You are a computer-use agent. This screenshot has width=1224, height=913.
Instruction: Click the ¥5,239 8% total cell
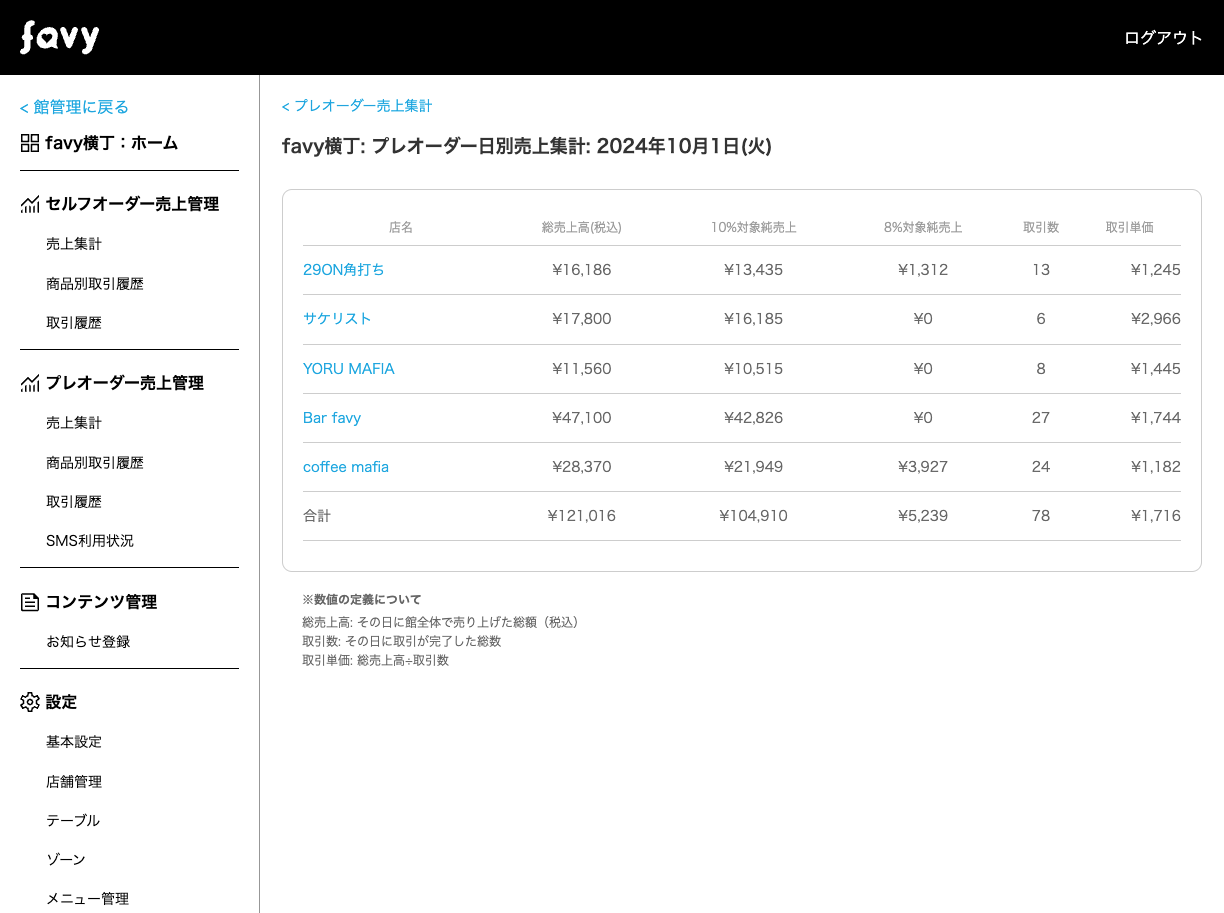pos(923,516)
